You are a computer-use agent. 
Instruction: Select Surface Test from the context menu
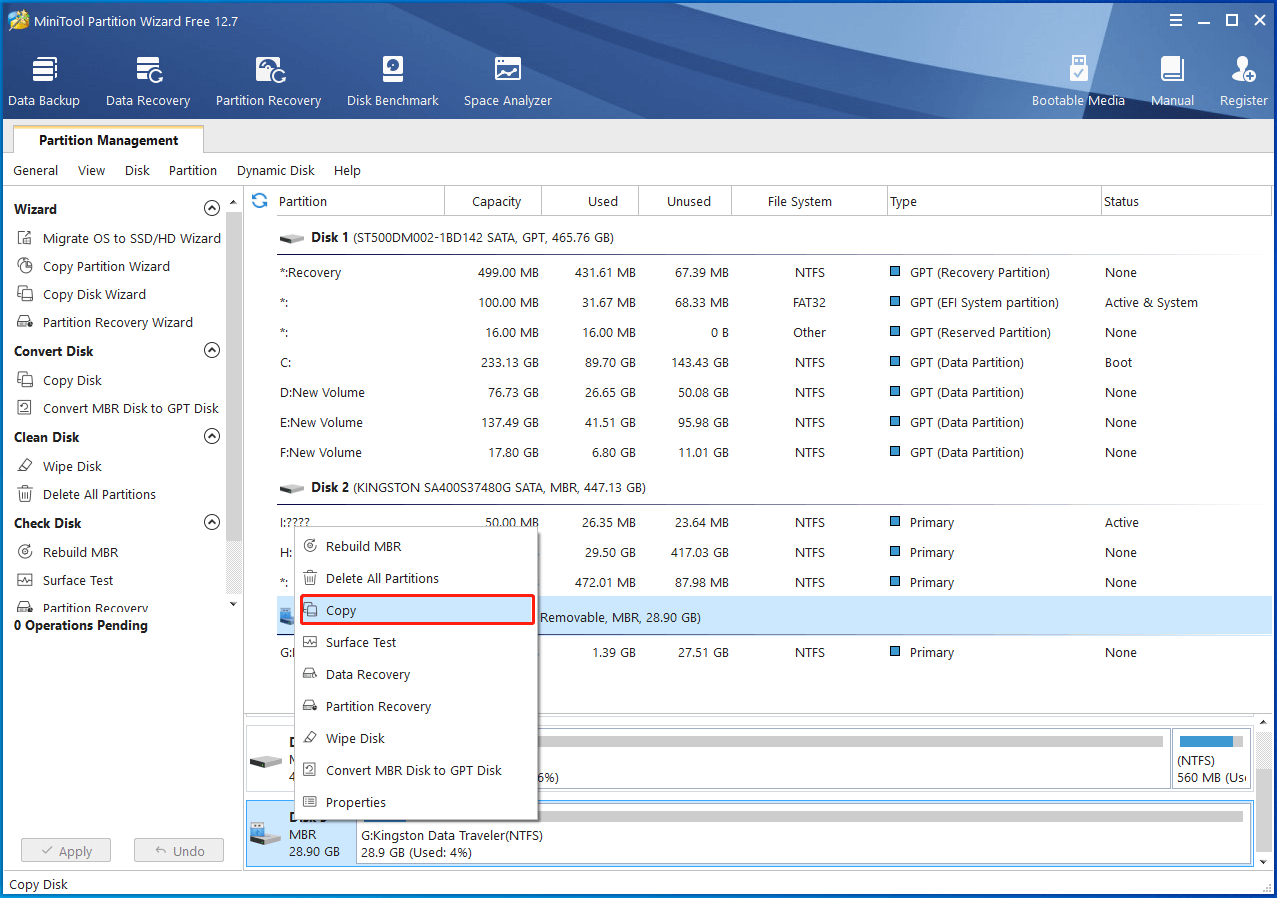tap(417, 642)
